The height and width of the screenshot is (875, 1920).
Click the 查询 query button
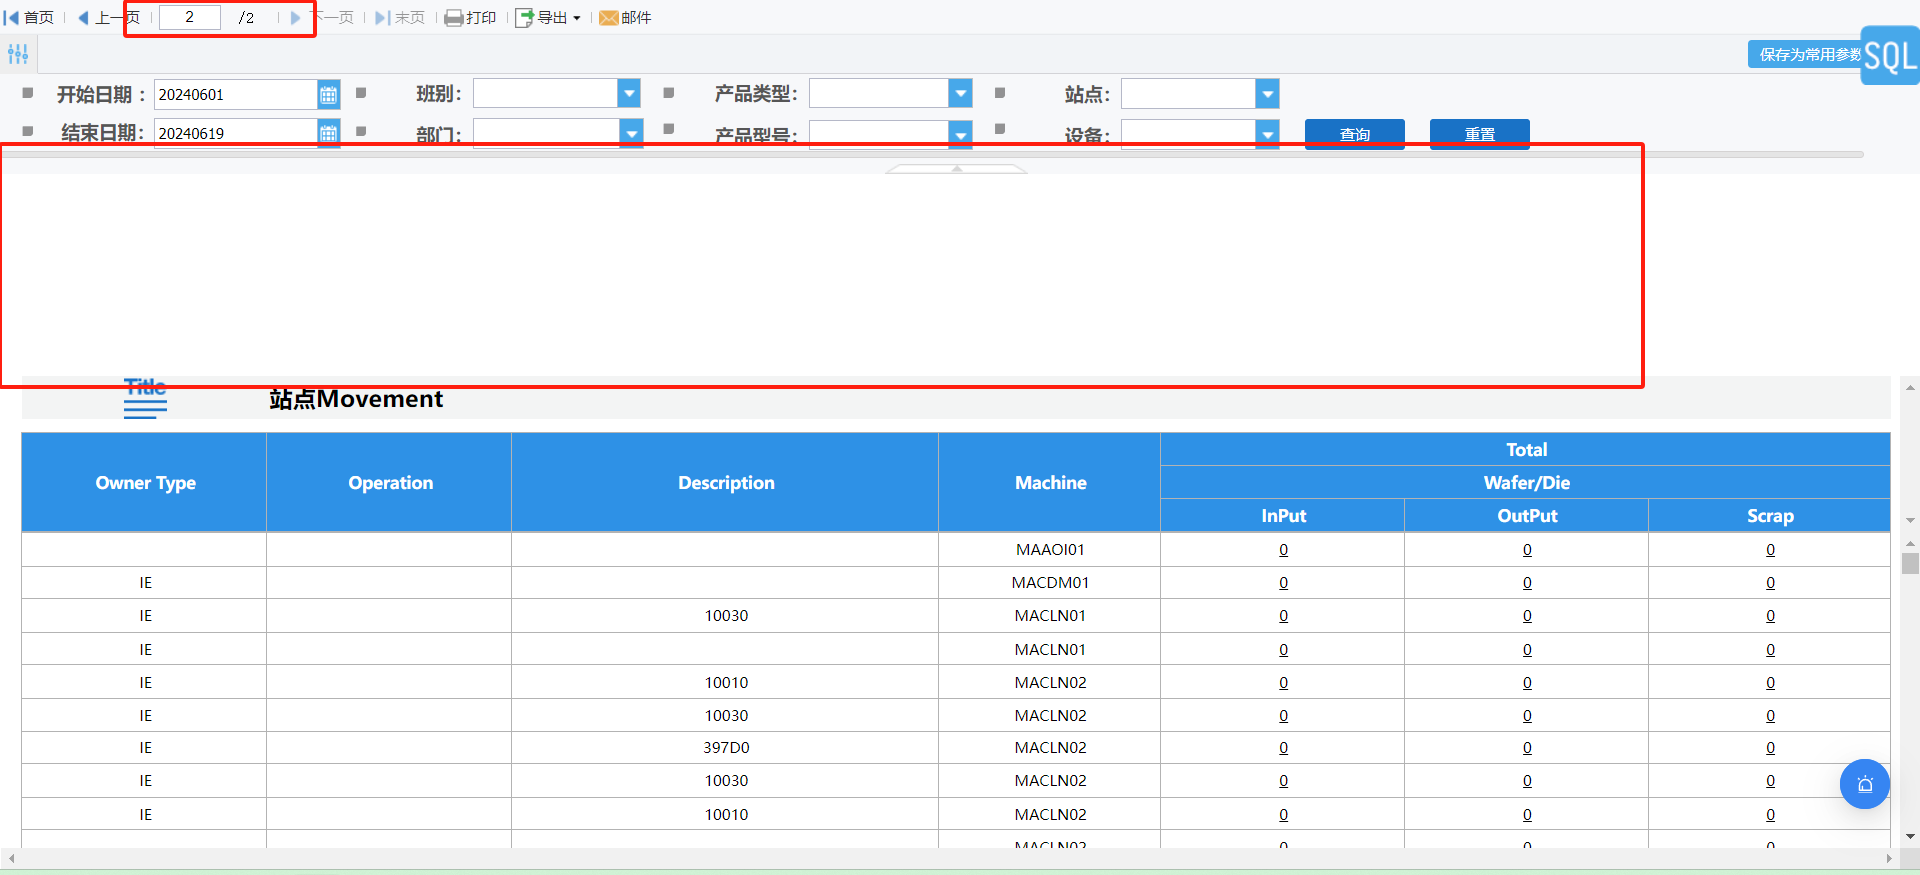[1355, 134]
